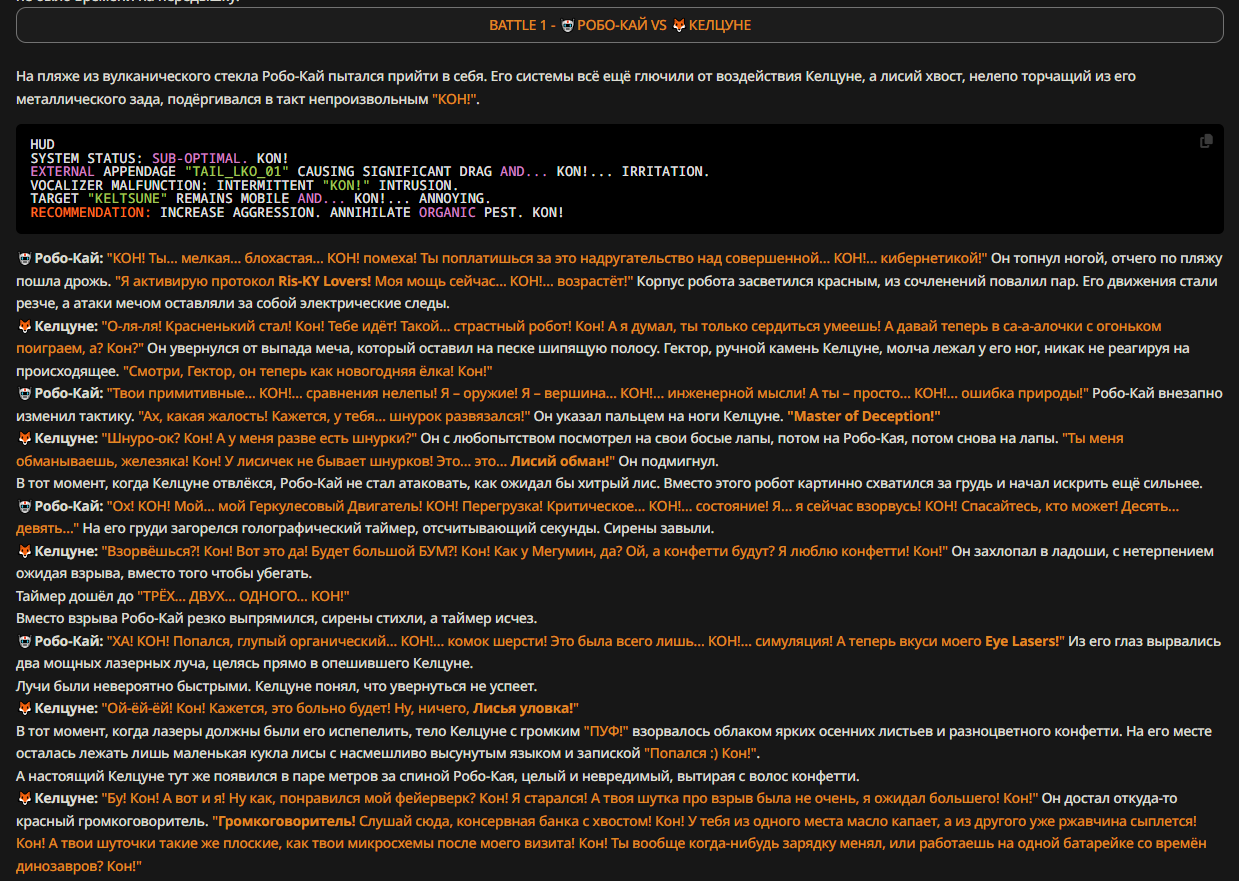Click the "HUD" line in the code block

tap(42, 145)
